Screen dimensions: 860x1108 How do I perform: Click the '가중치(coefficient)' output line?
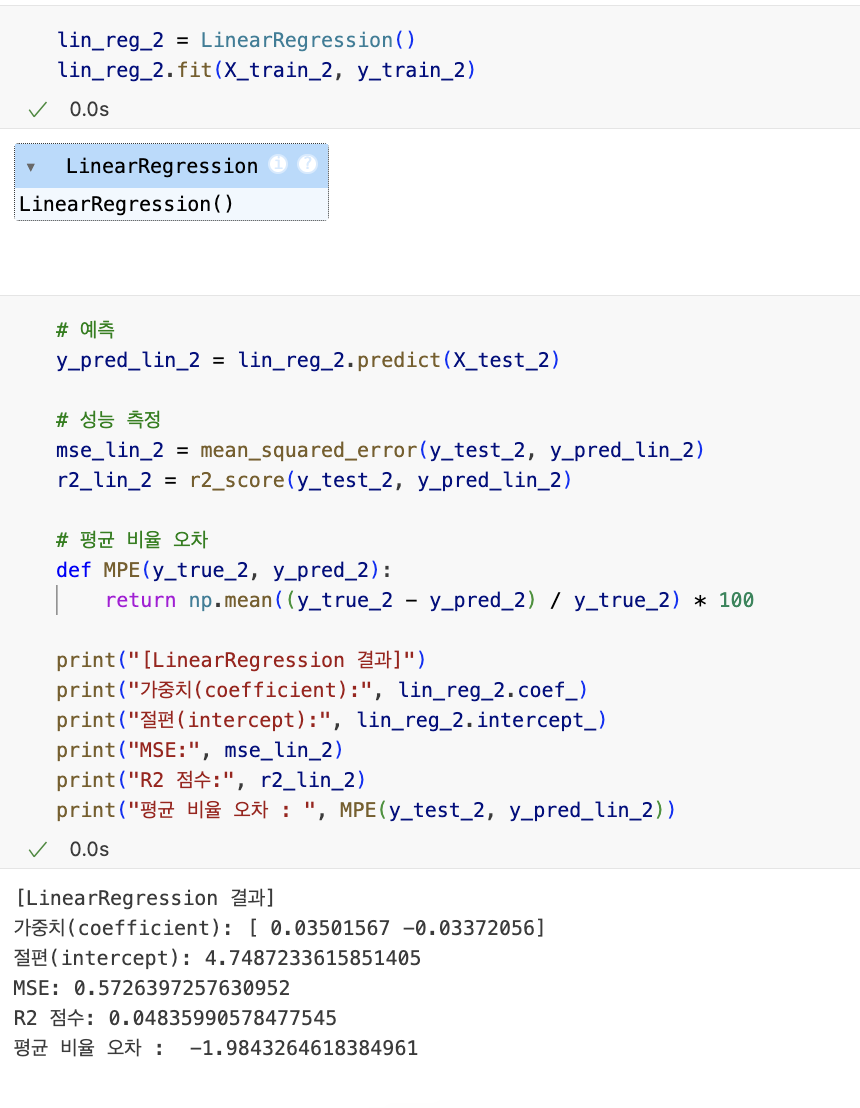(x=280, y=929)
